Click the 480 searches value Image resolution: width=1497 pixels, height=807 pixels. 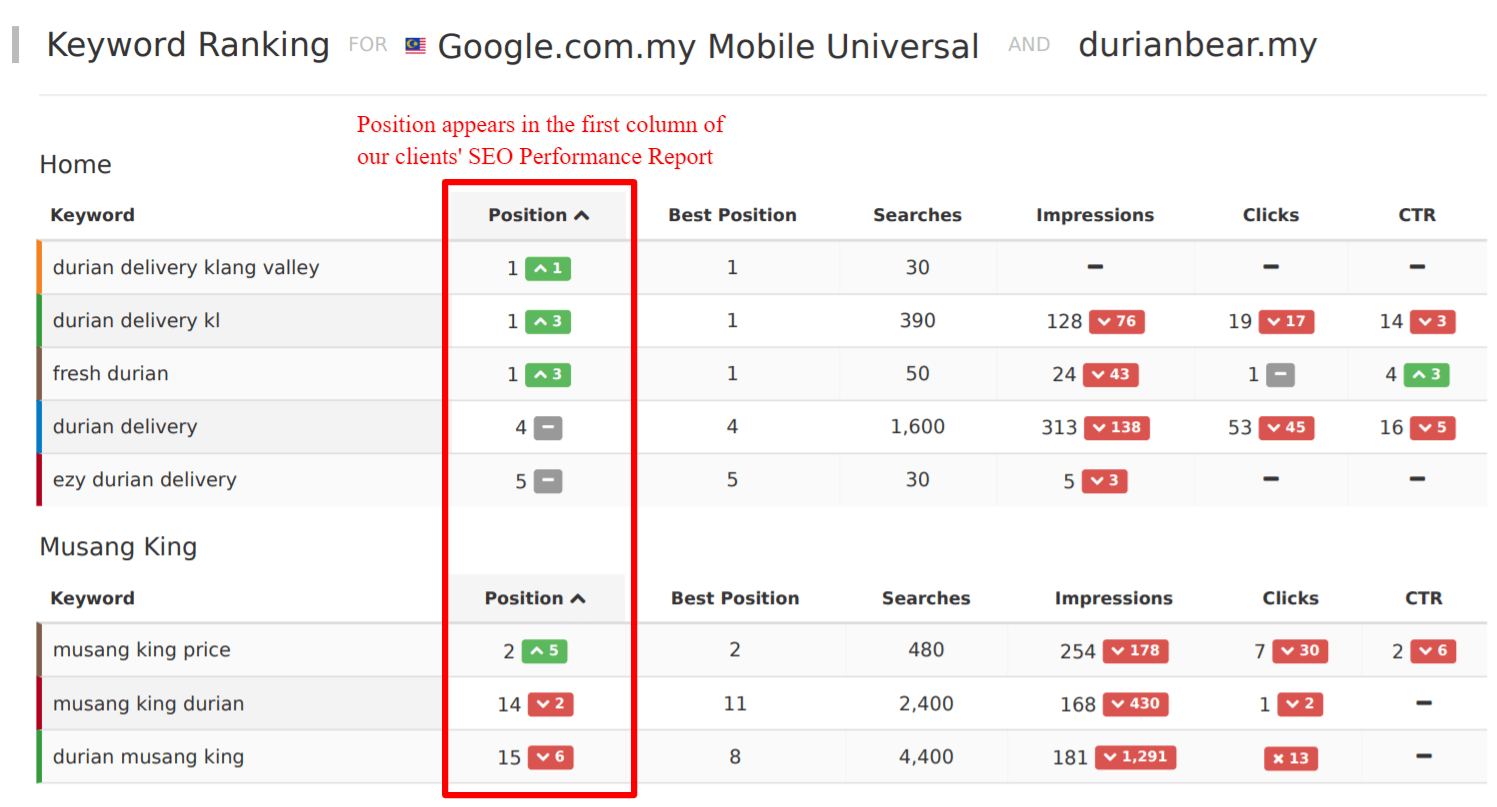coord(926,650)
